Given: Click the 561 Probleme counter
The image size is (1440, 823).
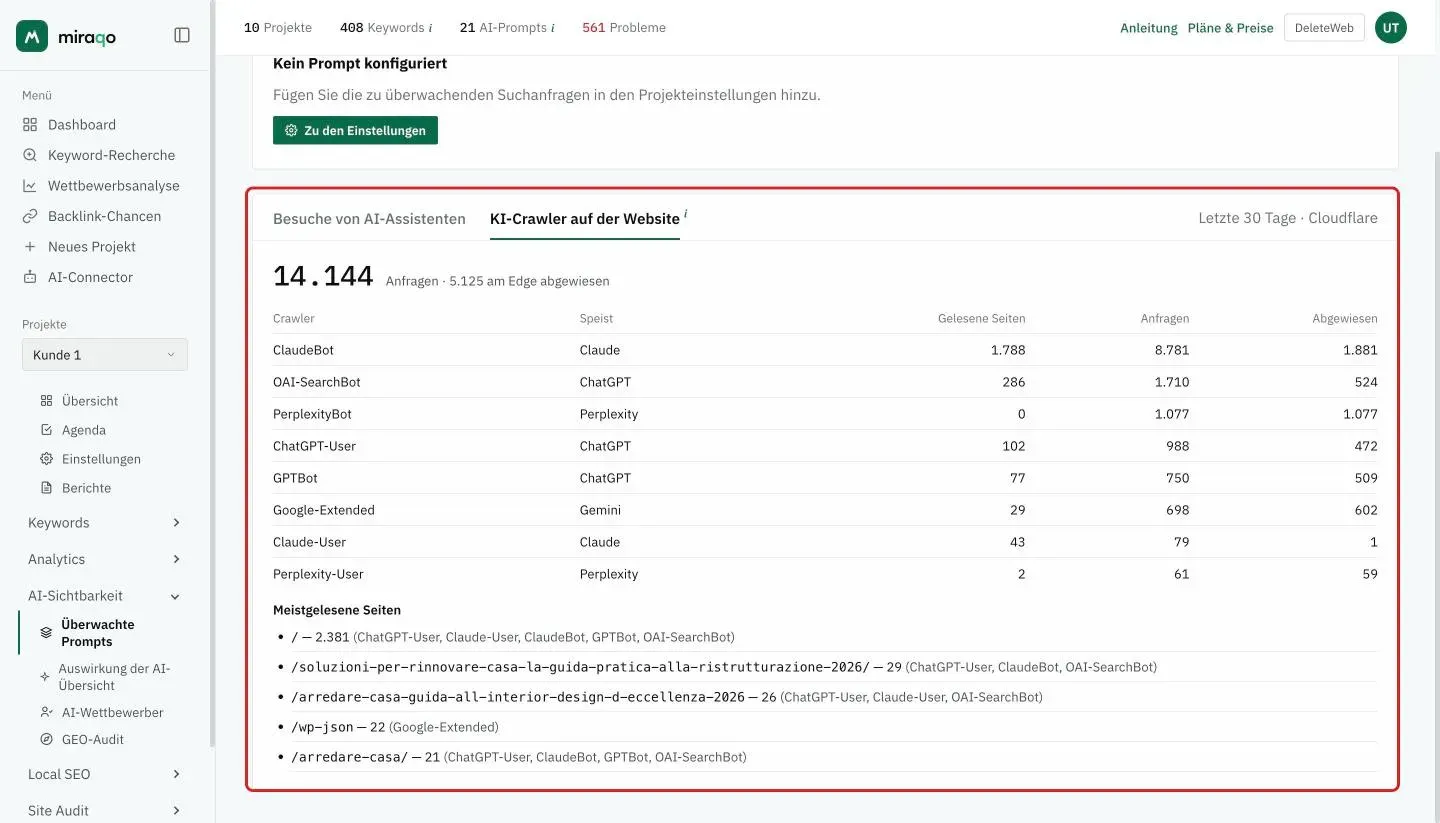Looking at the screenshot, I should click(624, 28).
